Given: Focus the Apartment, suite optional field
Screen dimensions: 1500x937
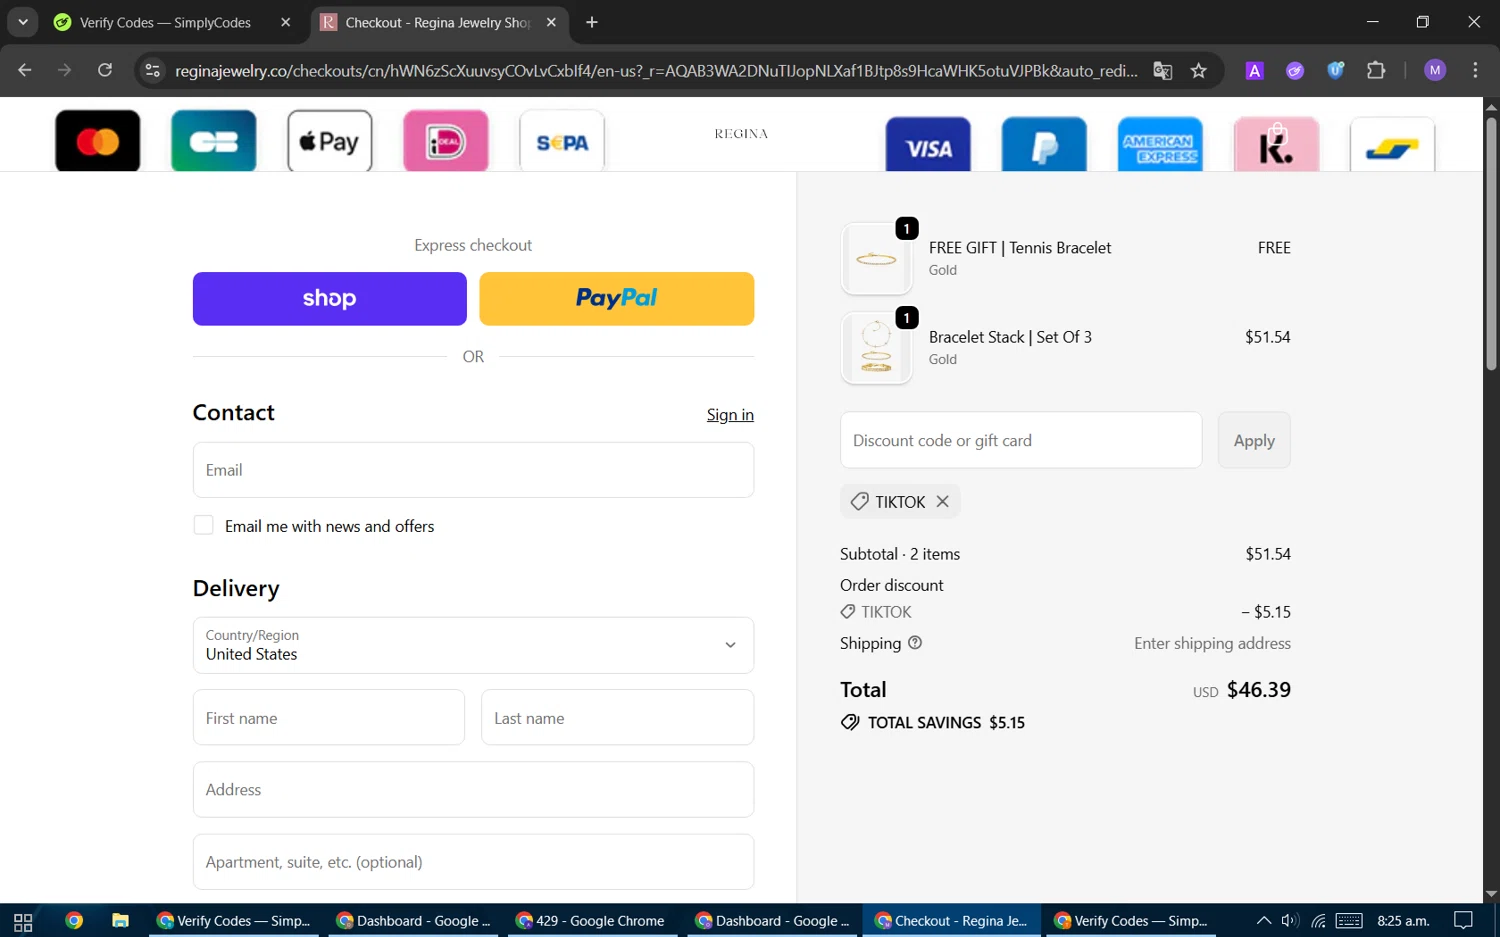Looking at the screenshot, I should click(473, 862).
